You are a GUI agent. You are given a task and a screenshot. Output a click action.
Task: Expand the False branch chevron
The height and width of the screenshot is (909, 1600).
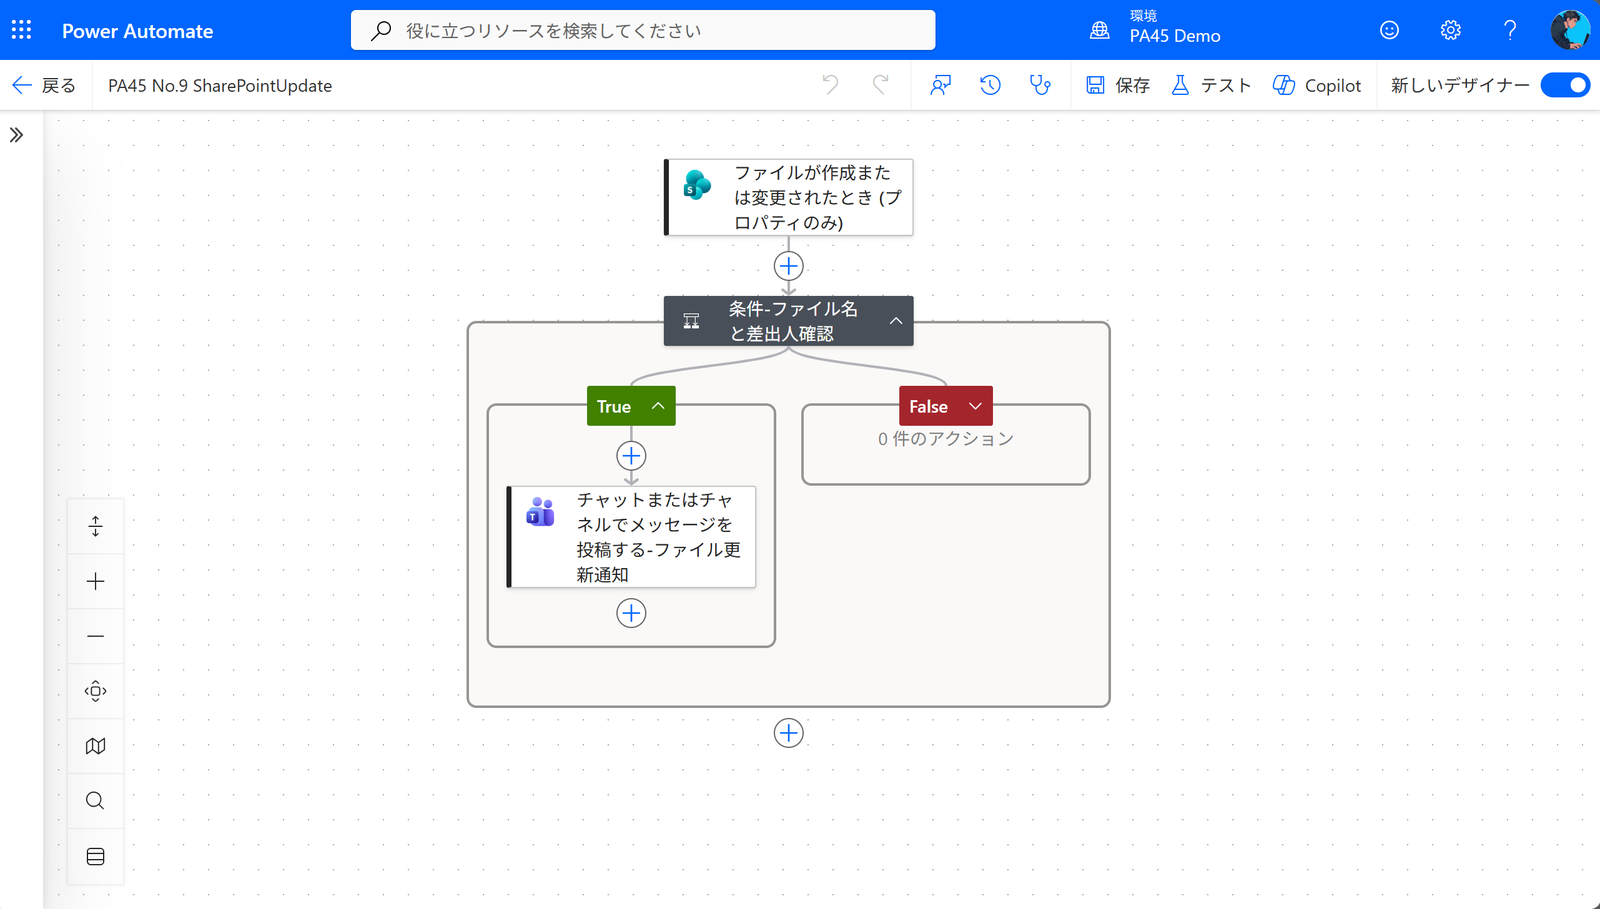pos(975,406)
